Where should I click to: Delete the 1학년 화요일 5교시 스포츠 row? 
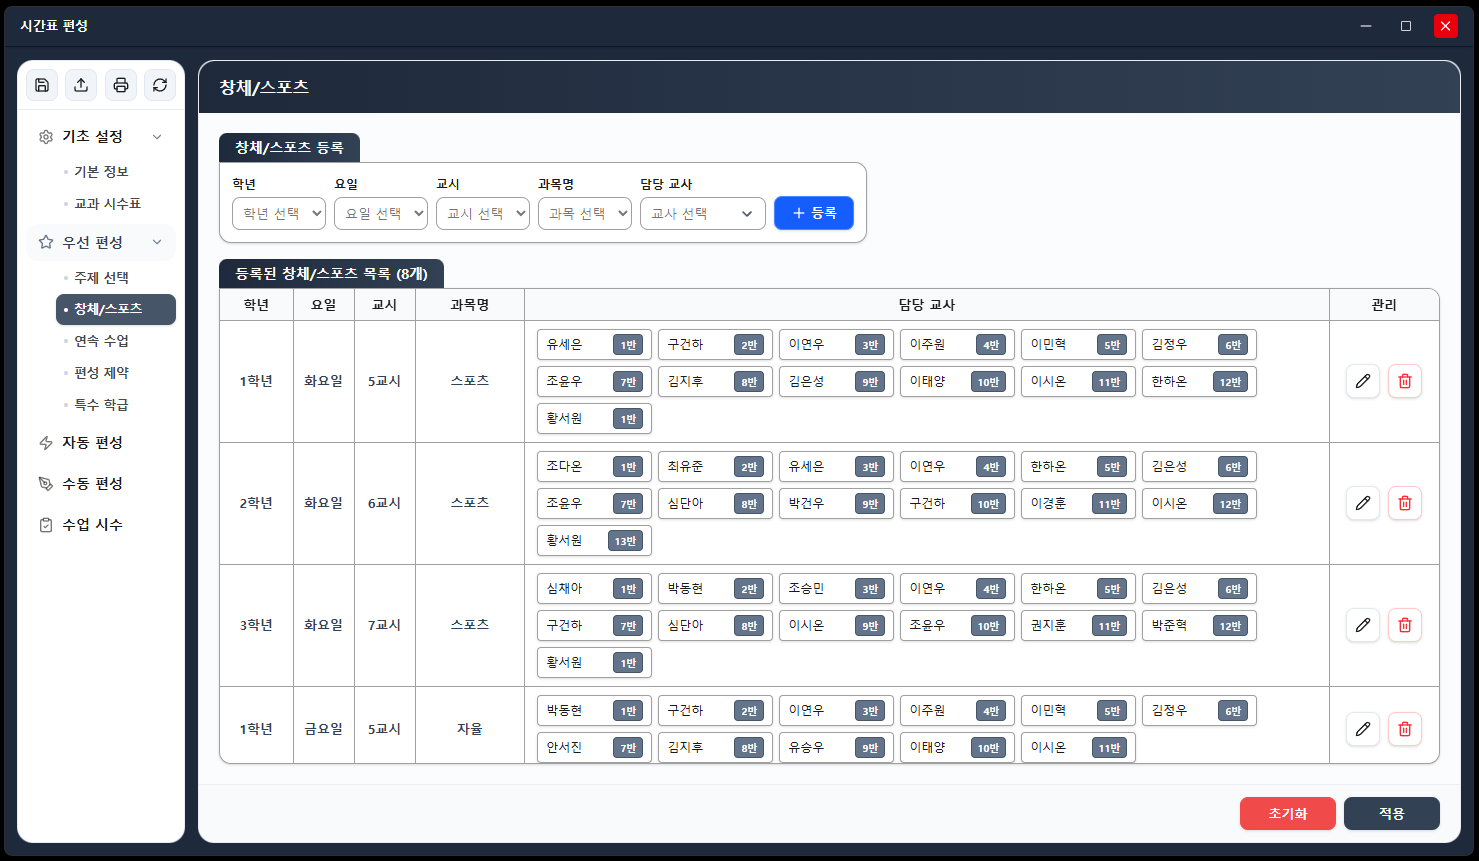[x=1405, y=381]
